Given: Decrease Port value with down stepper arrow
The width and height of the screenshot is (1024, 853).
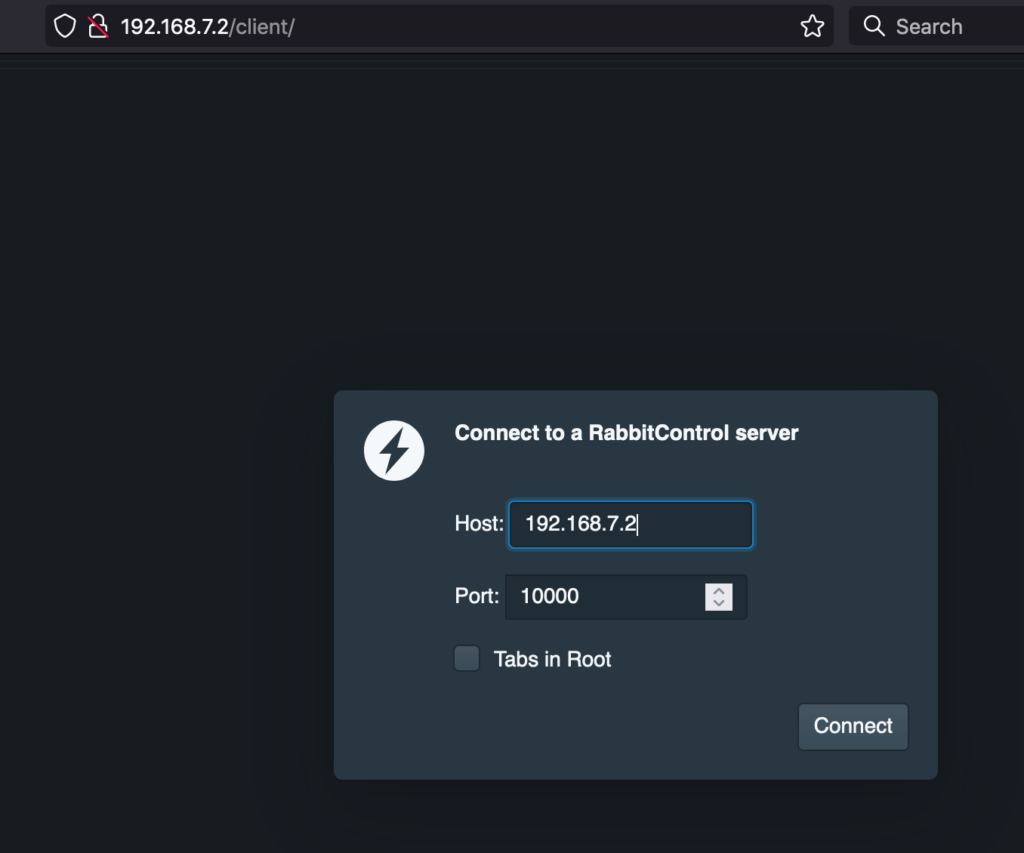Looking at the screenshot, I should (x=719, y=604).
